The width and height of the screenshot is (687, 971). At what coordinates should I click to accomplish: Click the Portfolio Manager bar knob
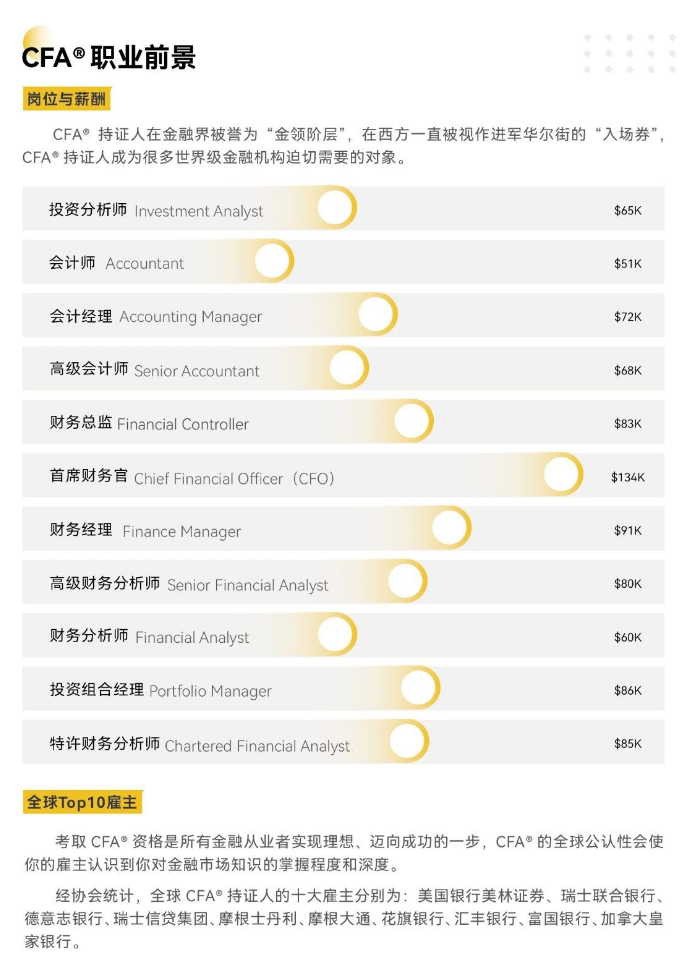[419, 688]
